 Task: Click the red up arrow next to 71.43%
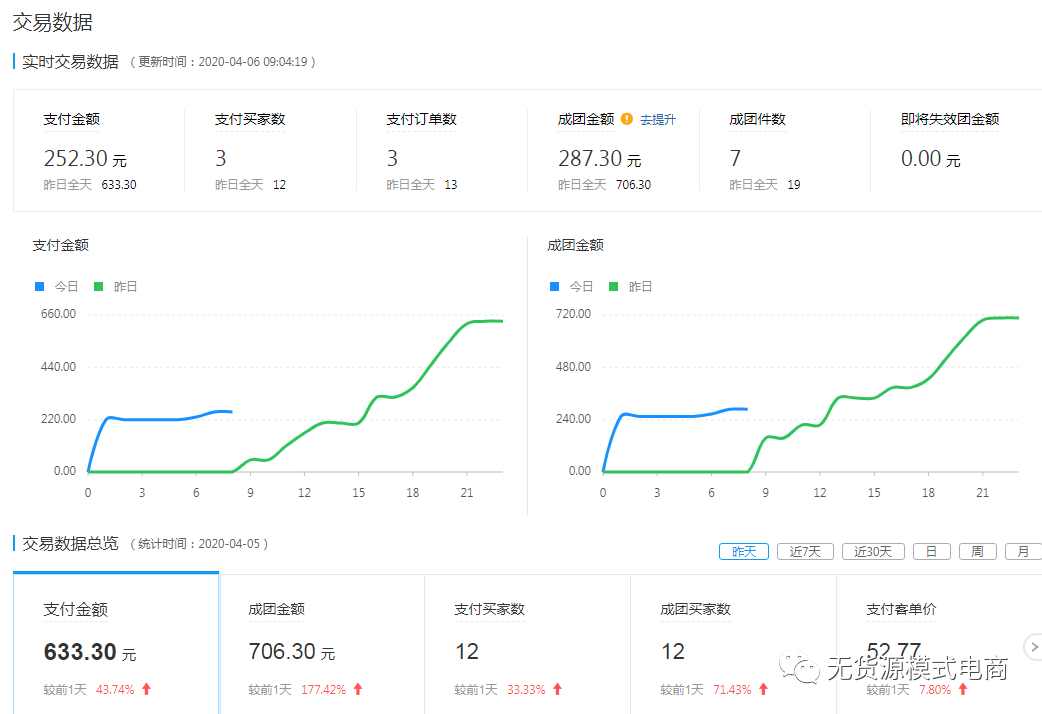point(764,689)
